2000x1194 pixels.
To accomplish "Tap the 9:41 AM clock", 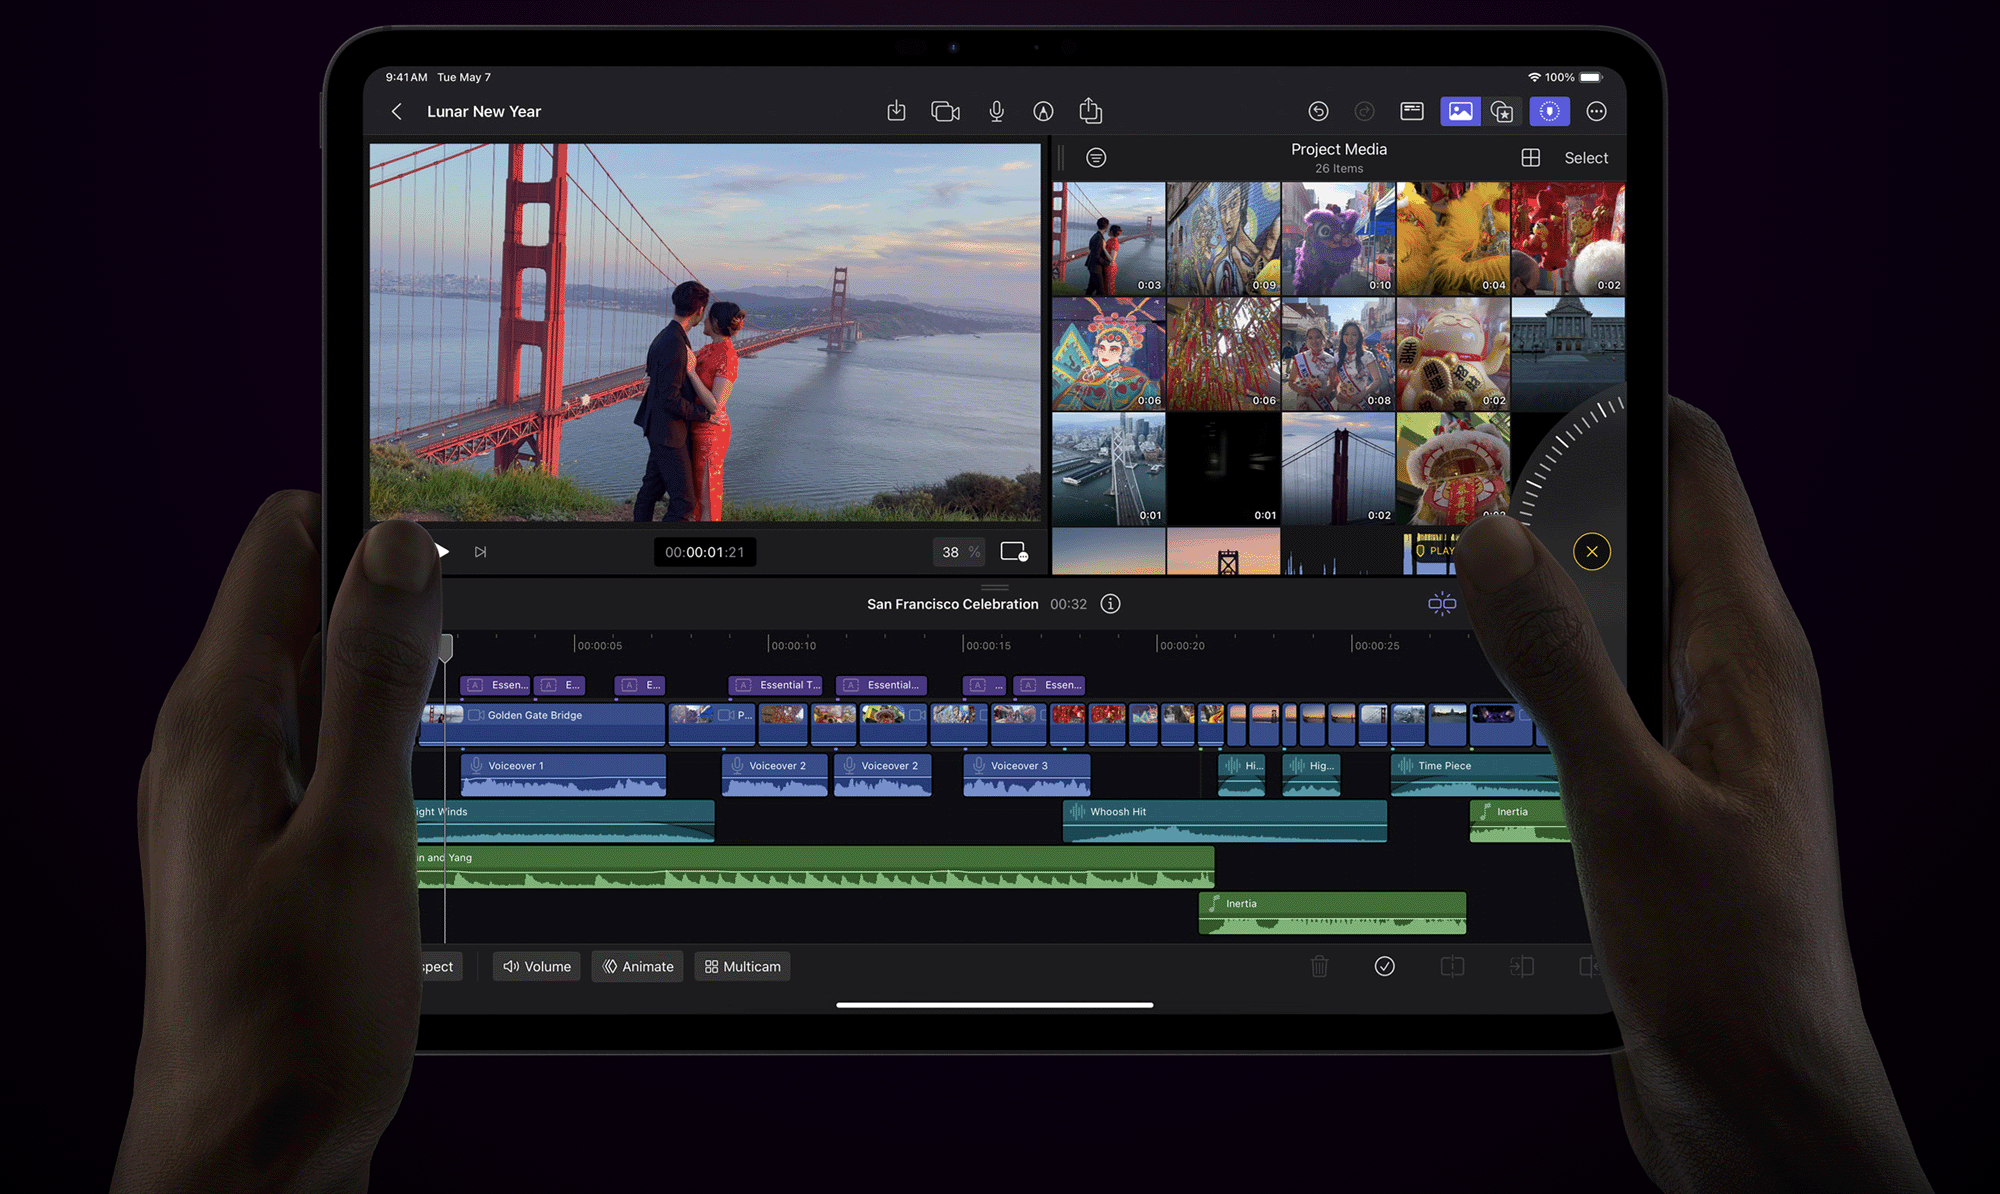I will (x=406, y=77).
